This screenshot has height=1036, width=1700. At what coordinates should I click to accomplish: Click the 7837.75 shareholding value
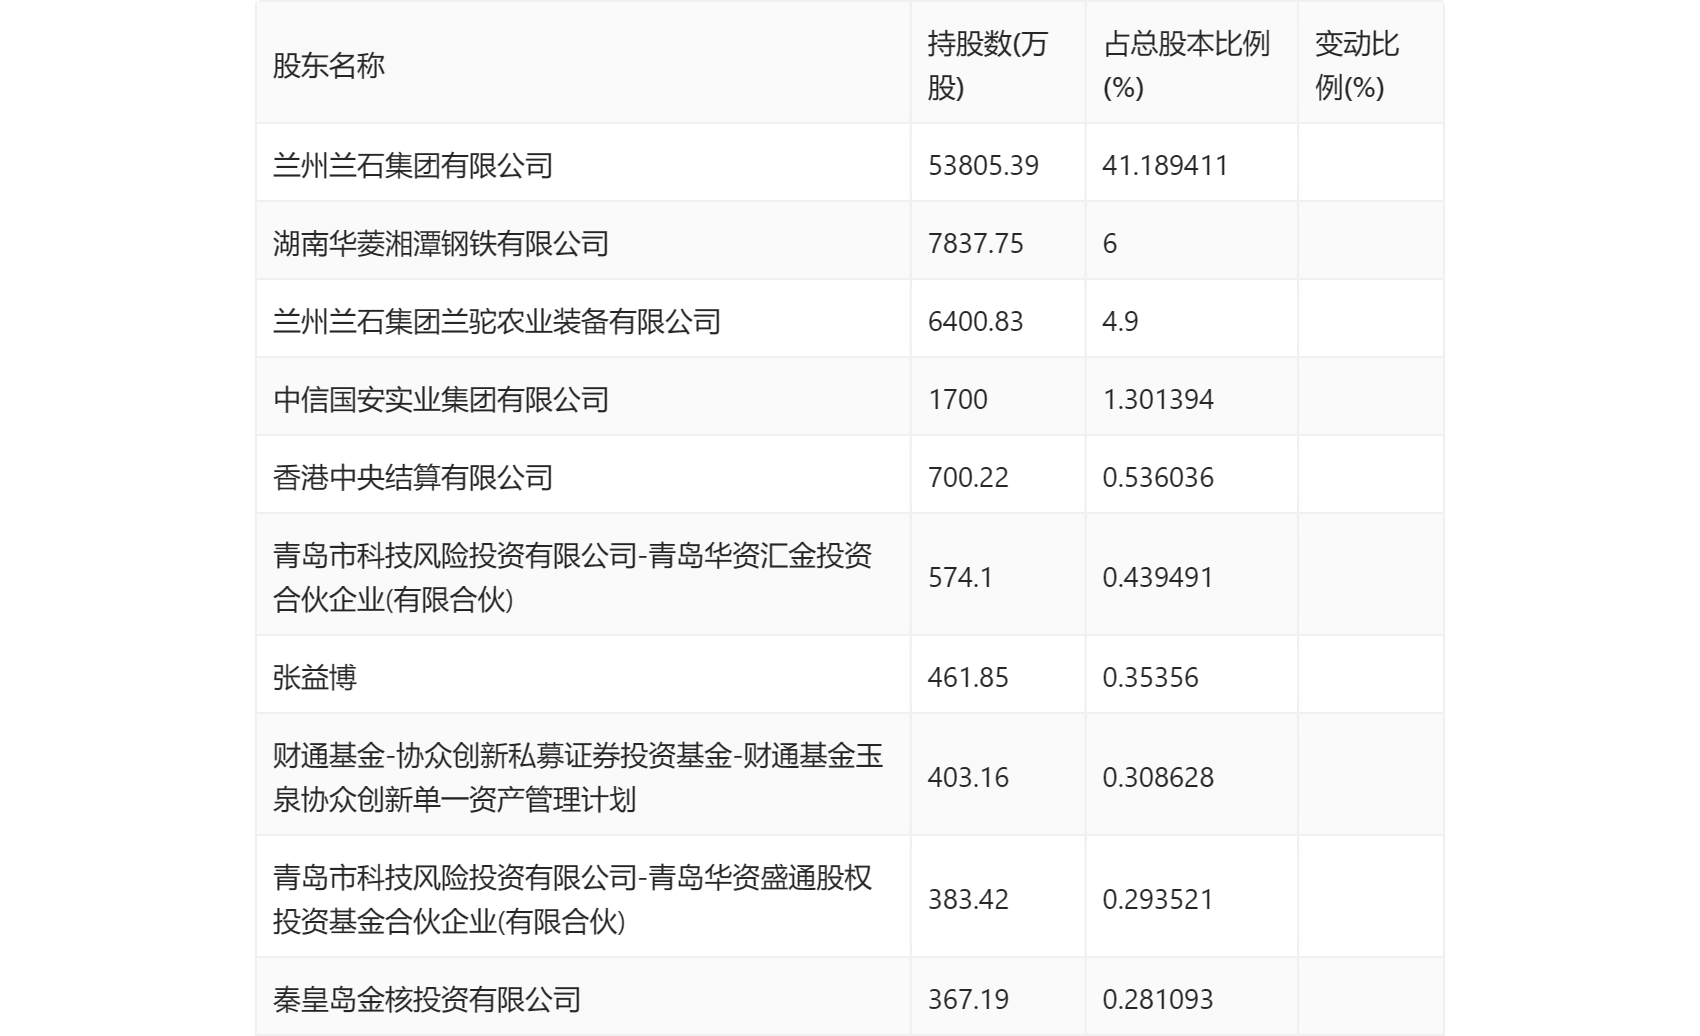coord(975,243)
